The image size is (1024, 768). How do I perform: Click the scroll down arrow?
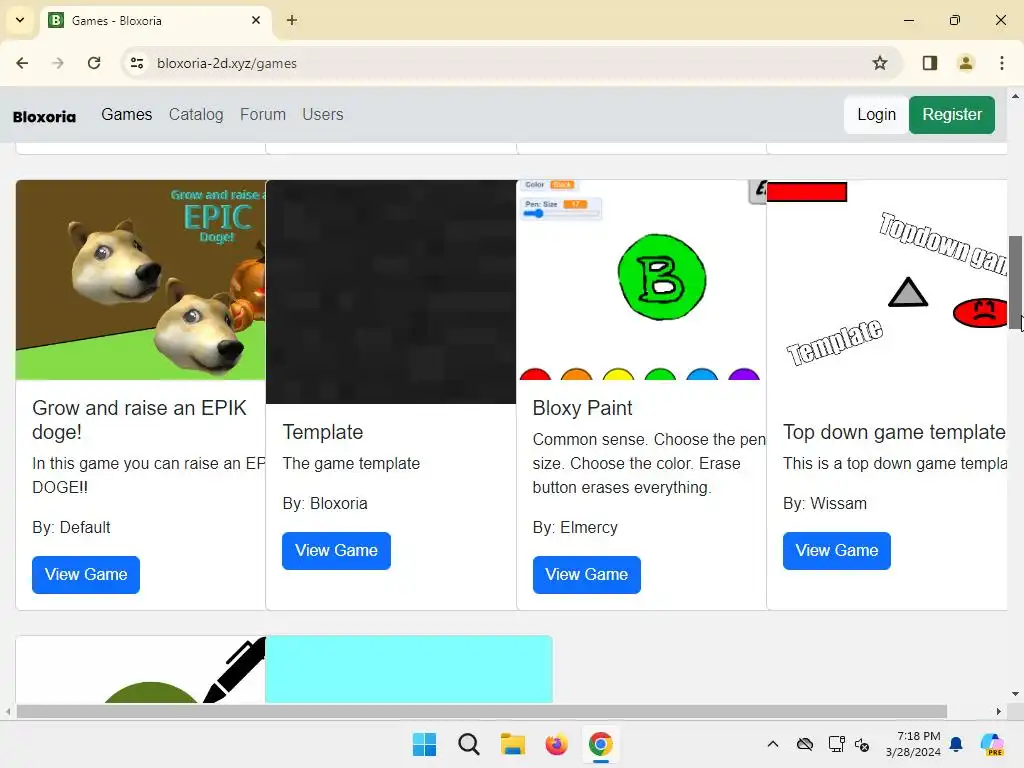(1015, 694)
